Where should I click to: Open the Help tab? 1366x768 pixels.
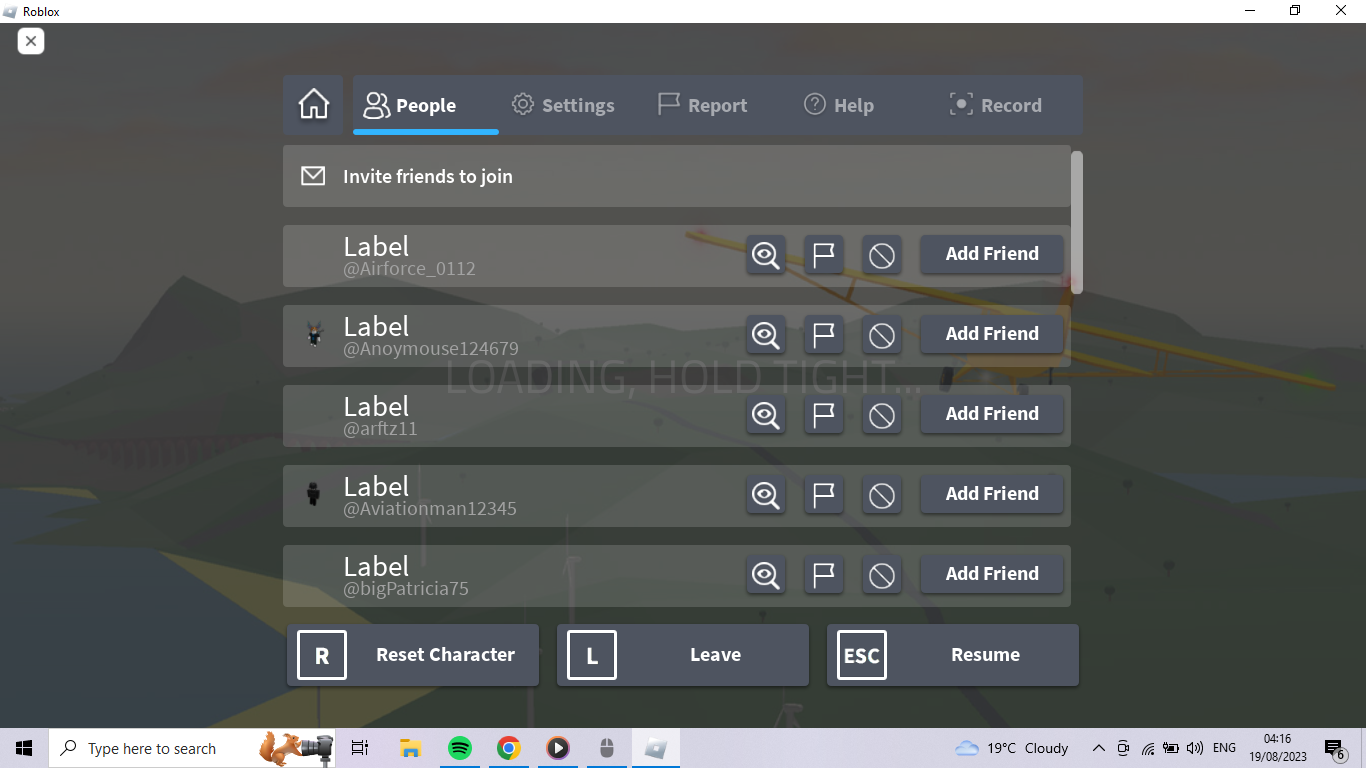839,105
